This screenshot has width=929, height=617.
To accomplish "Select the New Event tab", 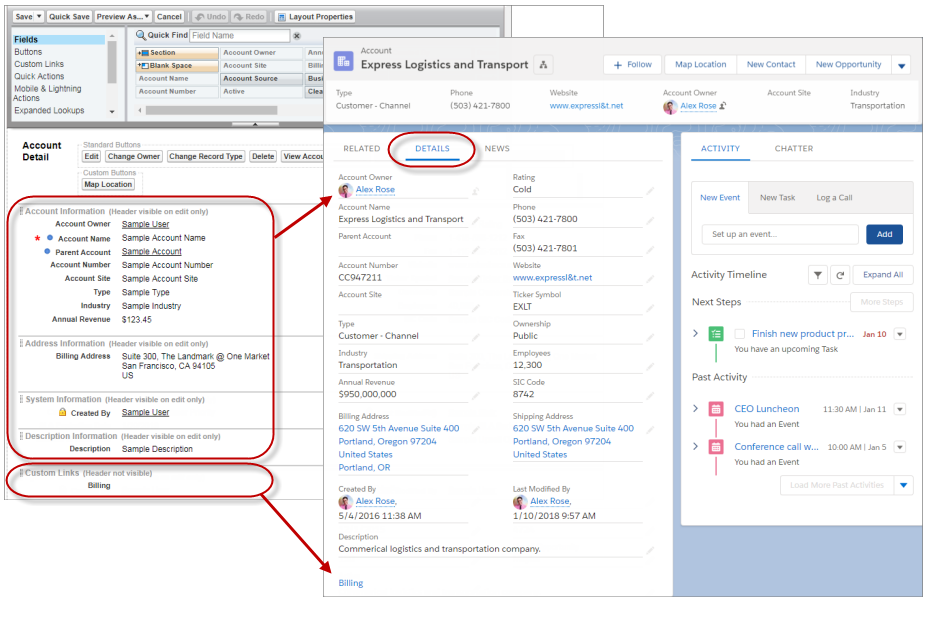I will tap(720, 198).
